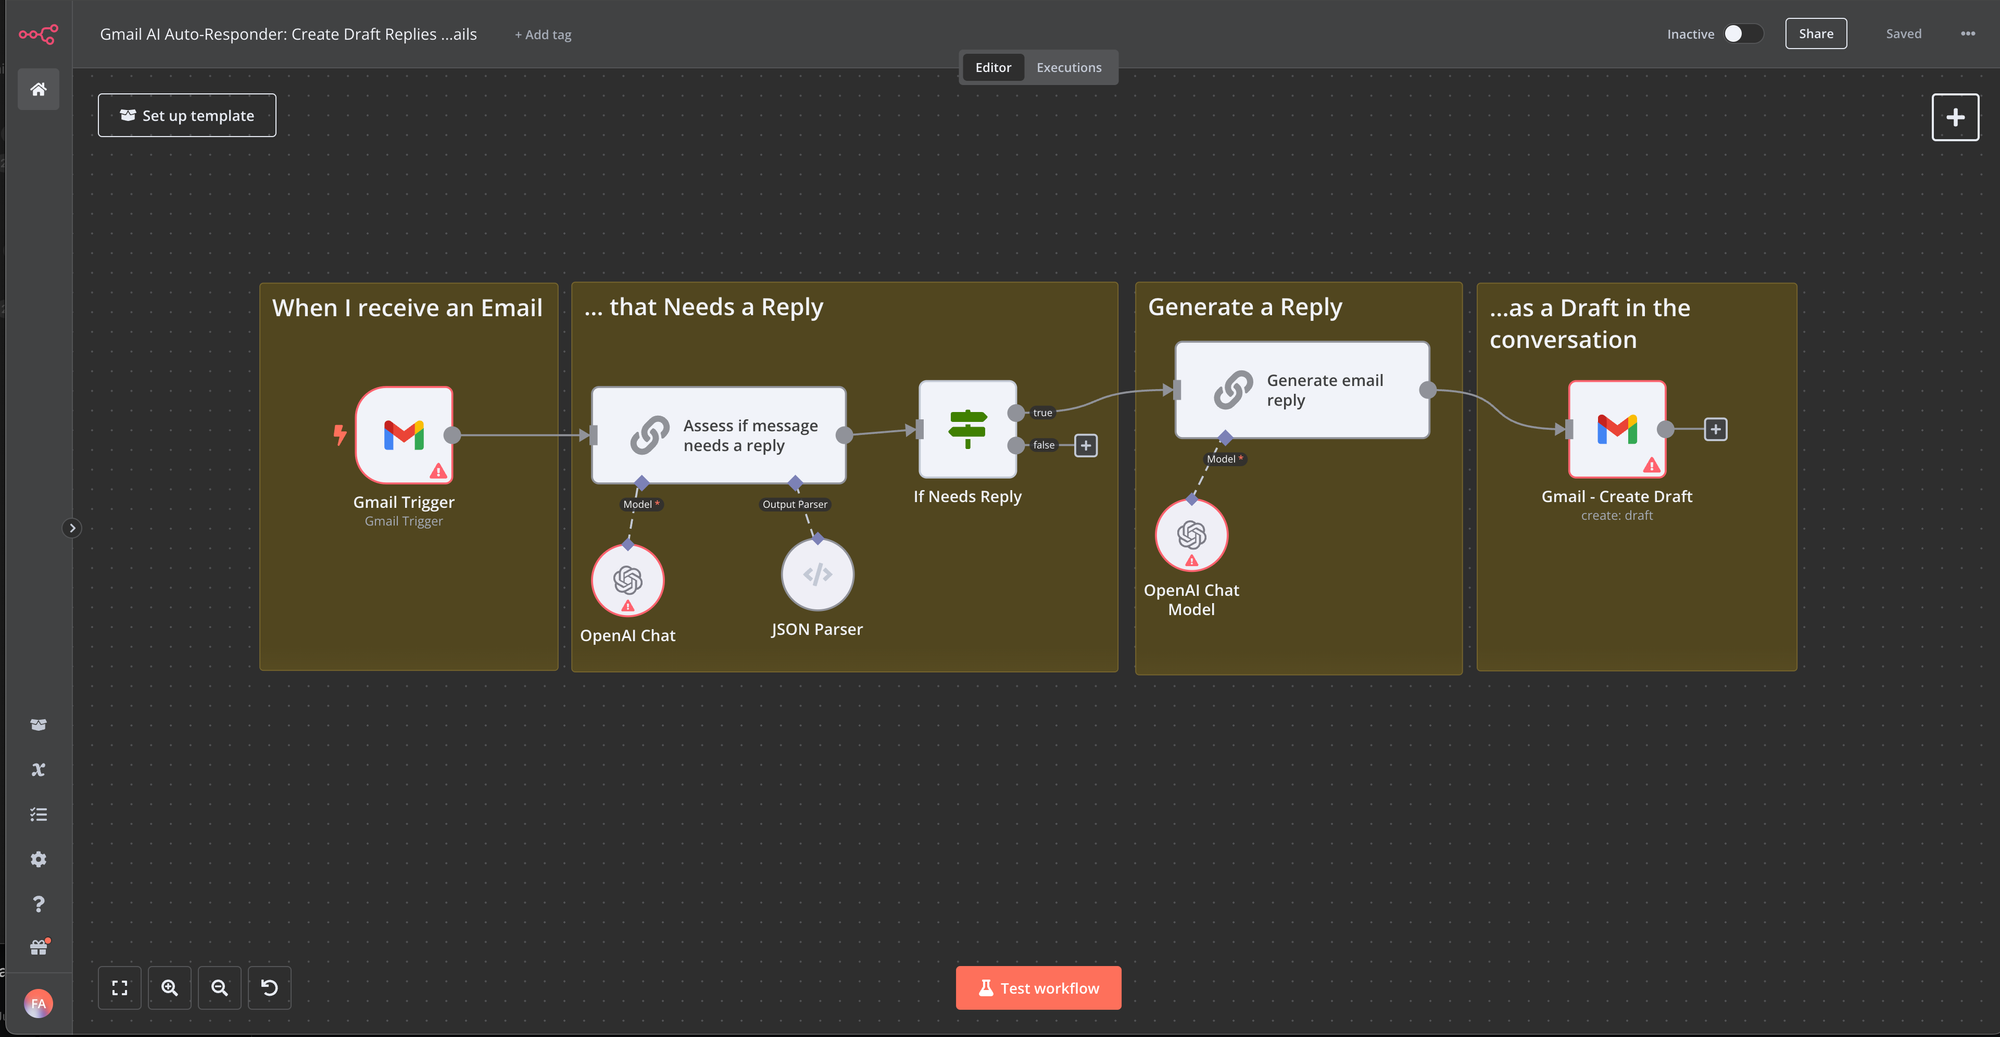Viewport: 2000px width, 1037px height.
Task: Collapse the left sidebar with the chevron
Action: pyautogui.click(x=71, y=527)
